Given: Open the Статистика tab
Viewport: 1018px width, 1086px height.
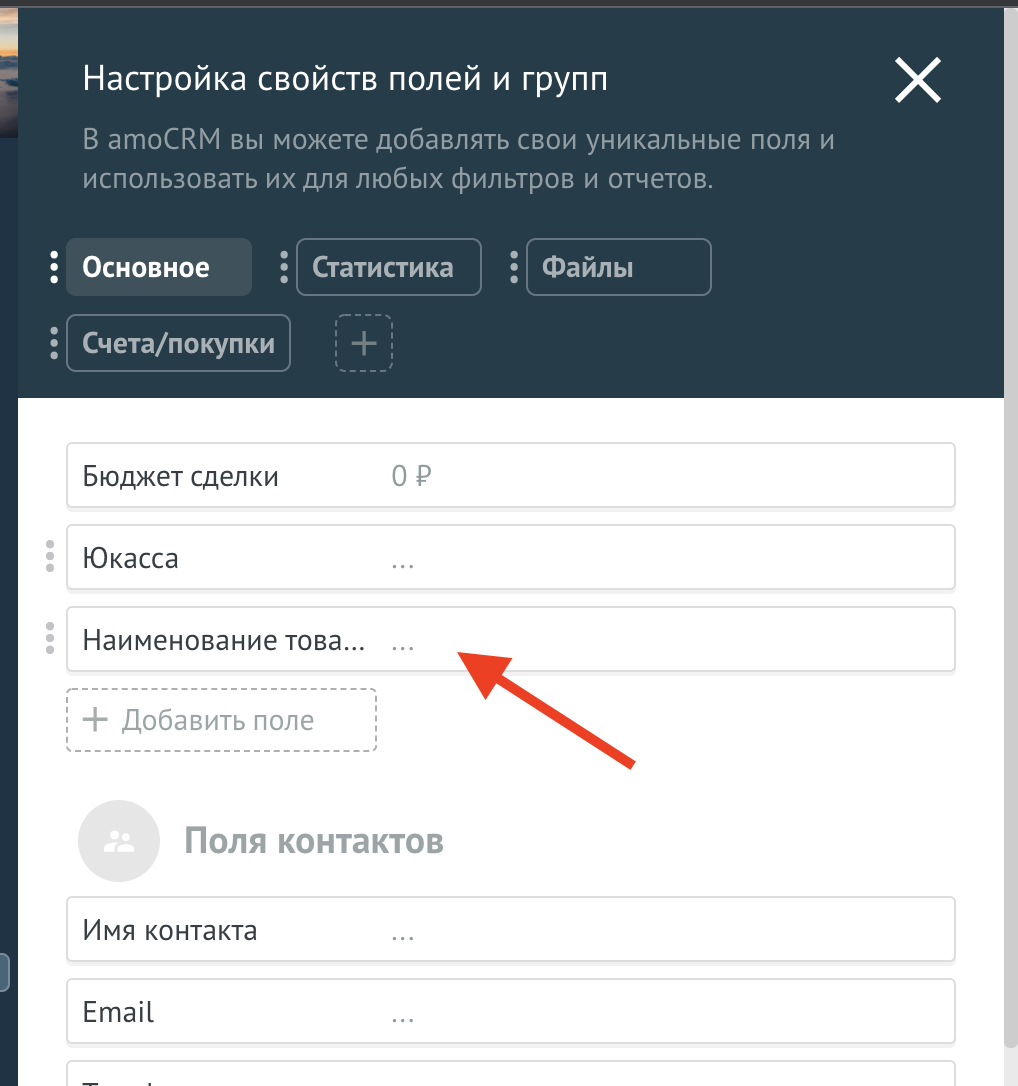Looking at the screenshot, I should tap(388, 267).
